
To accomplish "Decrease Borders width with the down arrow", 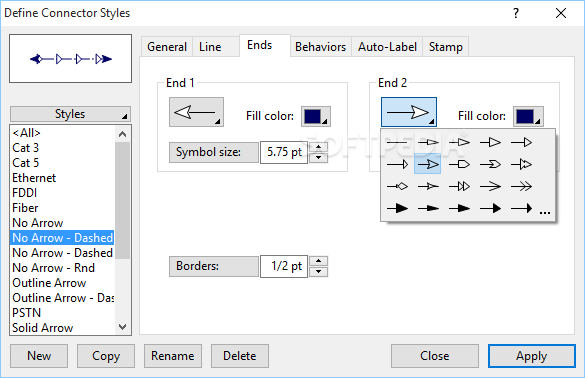I will click(318, 271).
